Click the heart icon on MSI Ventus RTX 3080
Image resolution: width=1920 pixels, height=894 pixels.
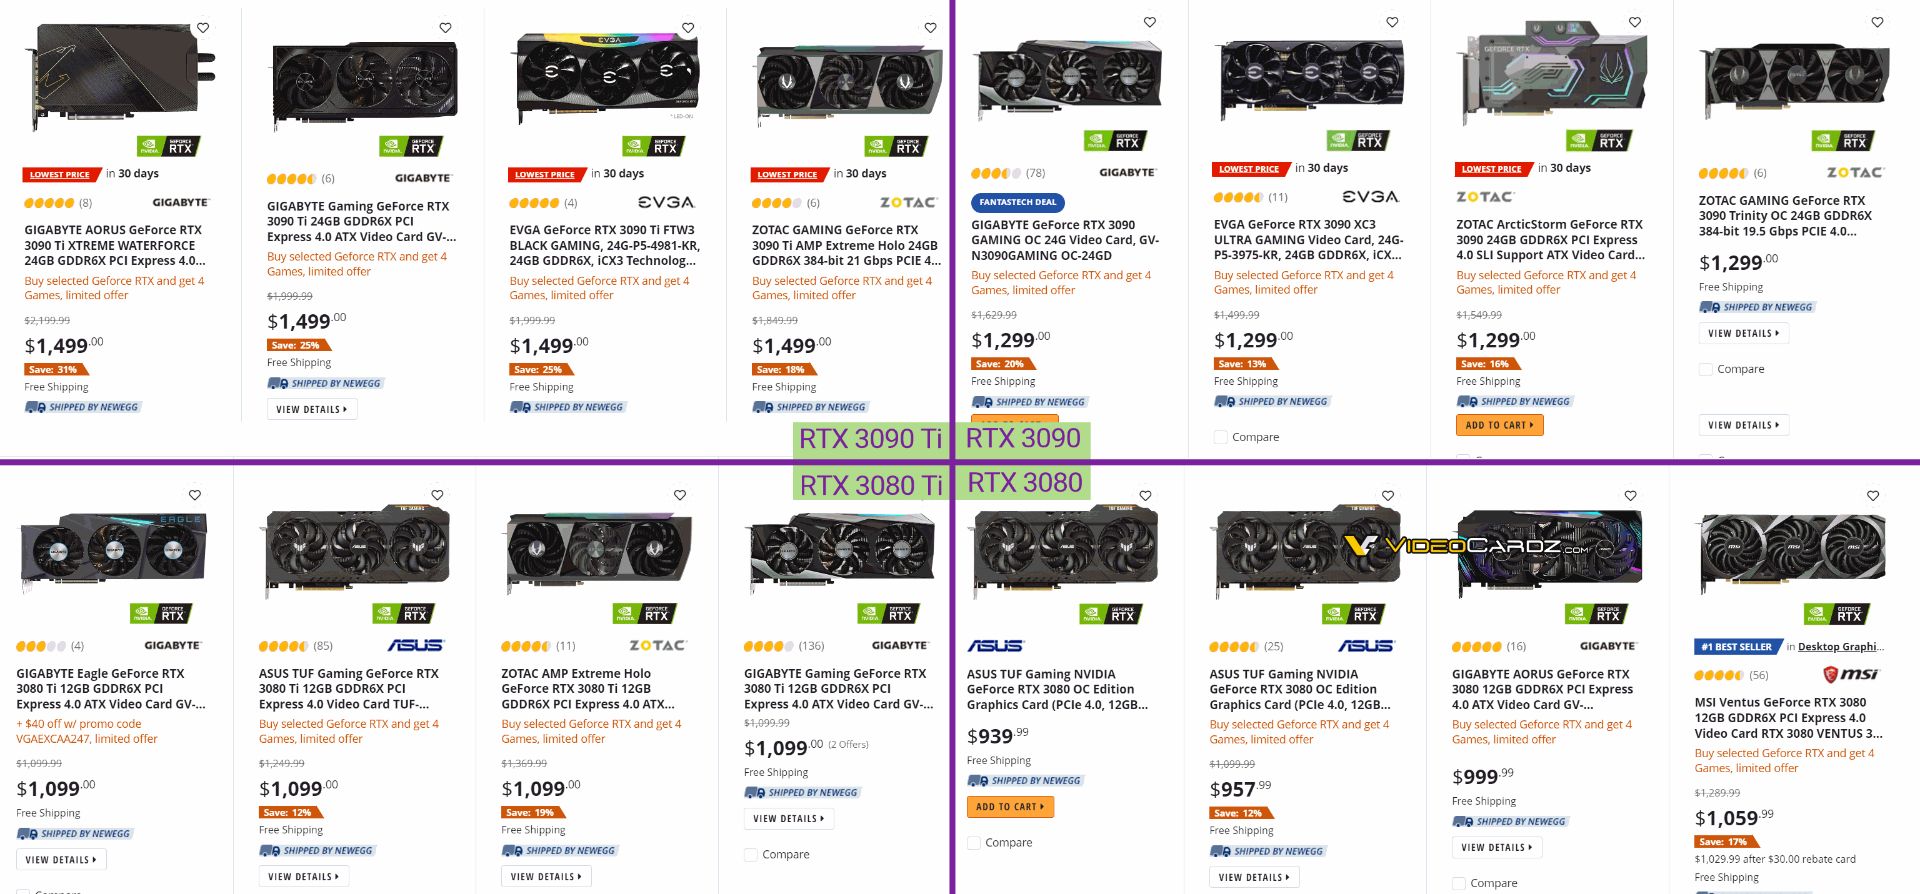click(1872, 495)
